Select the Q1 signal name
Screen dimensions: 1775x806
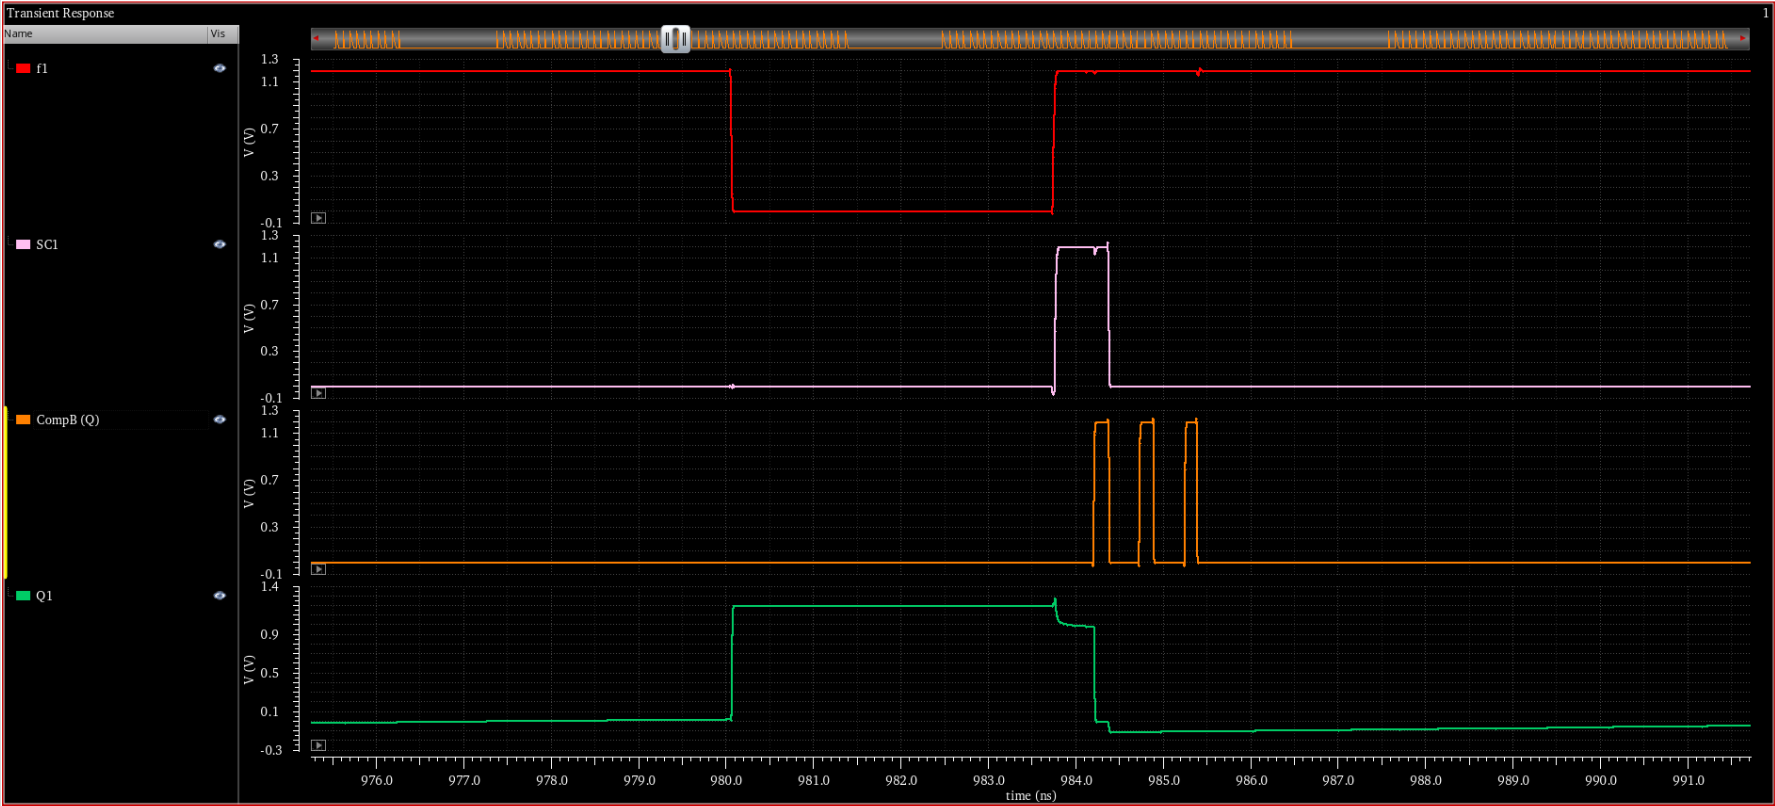tap(44, 595)
